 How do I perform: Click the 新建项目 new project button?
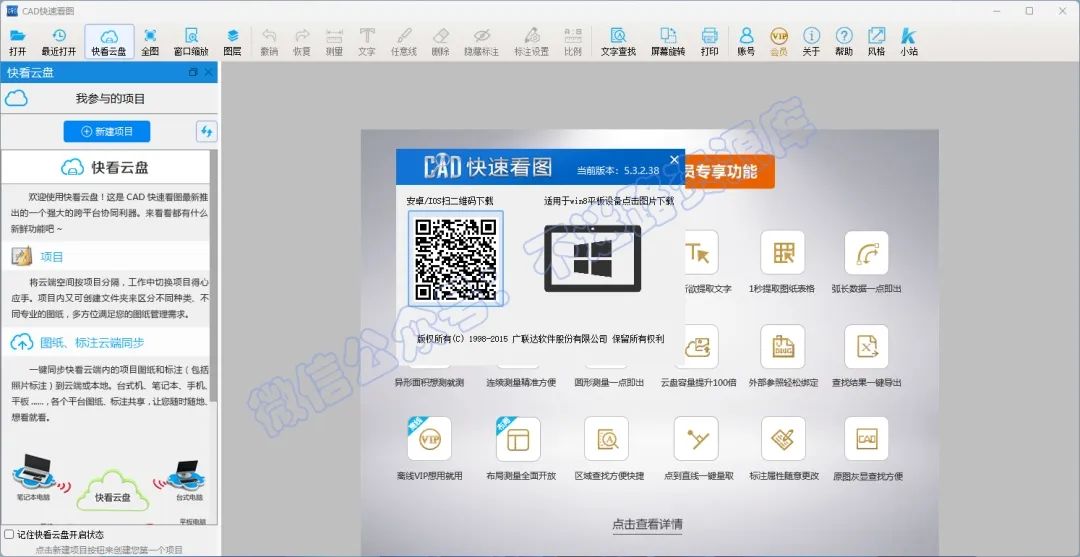coord(107,131)
